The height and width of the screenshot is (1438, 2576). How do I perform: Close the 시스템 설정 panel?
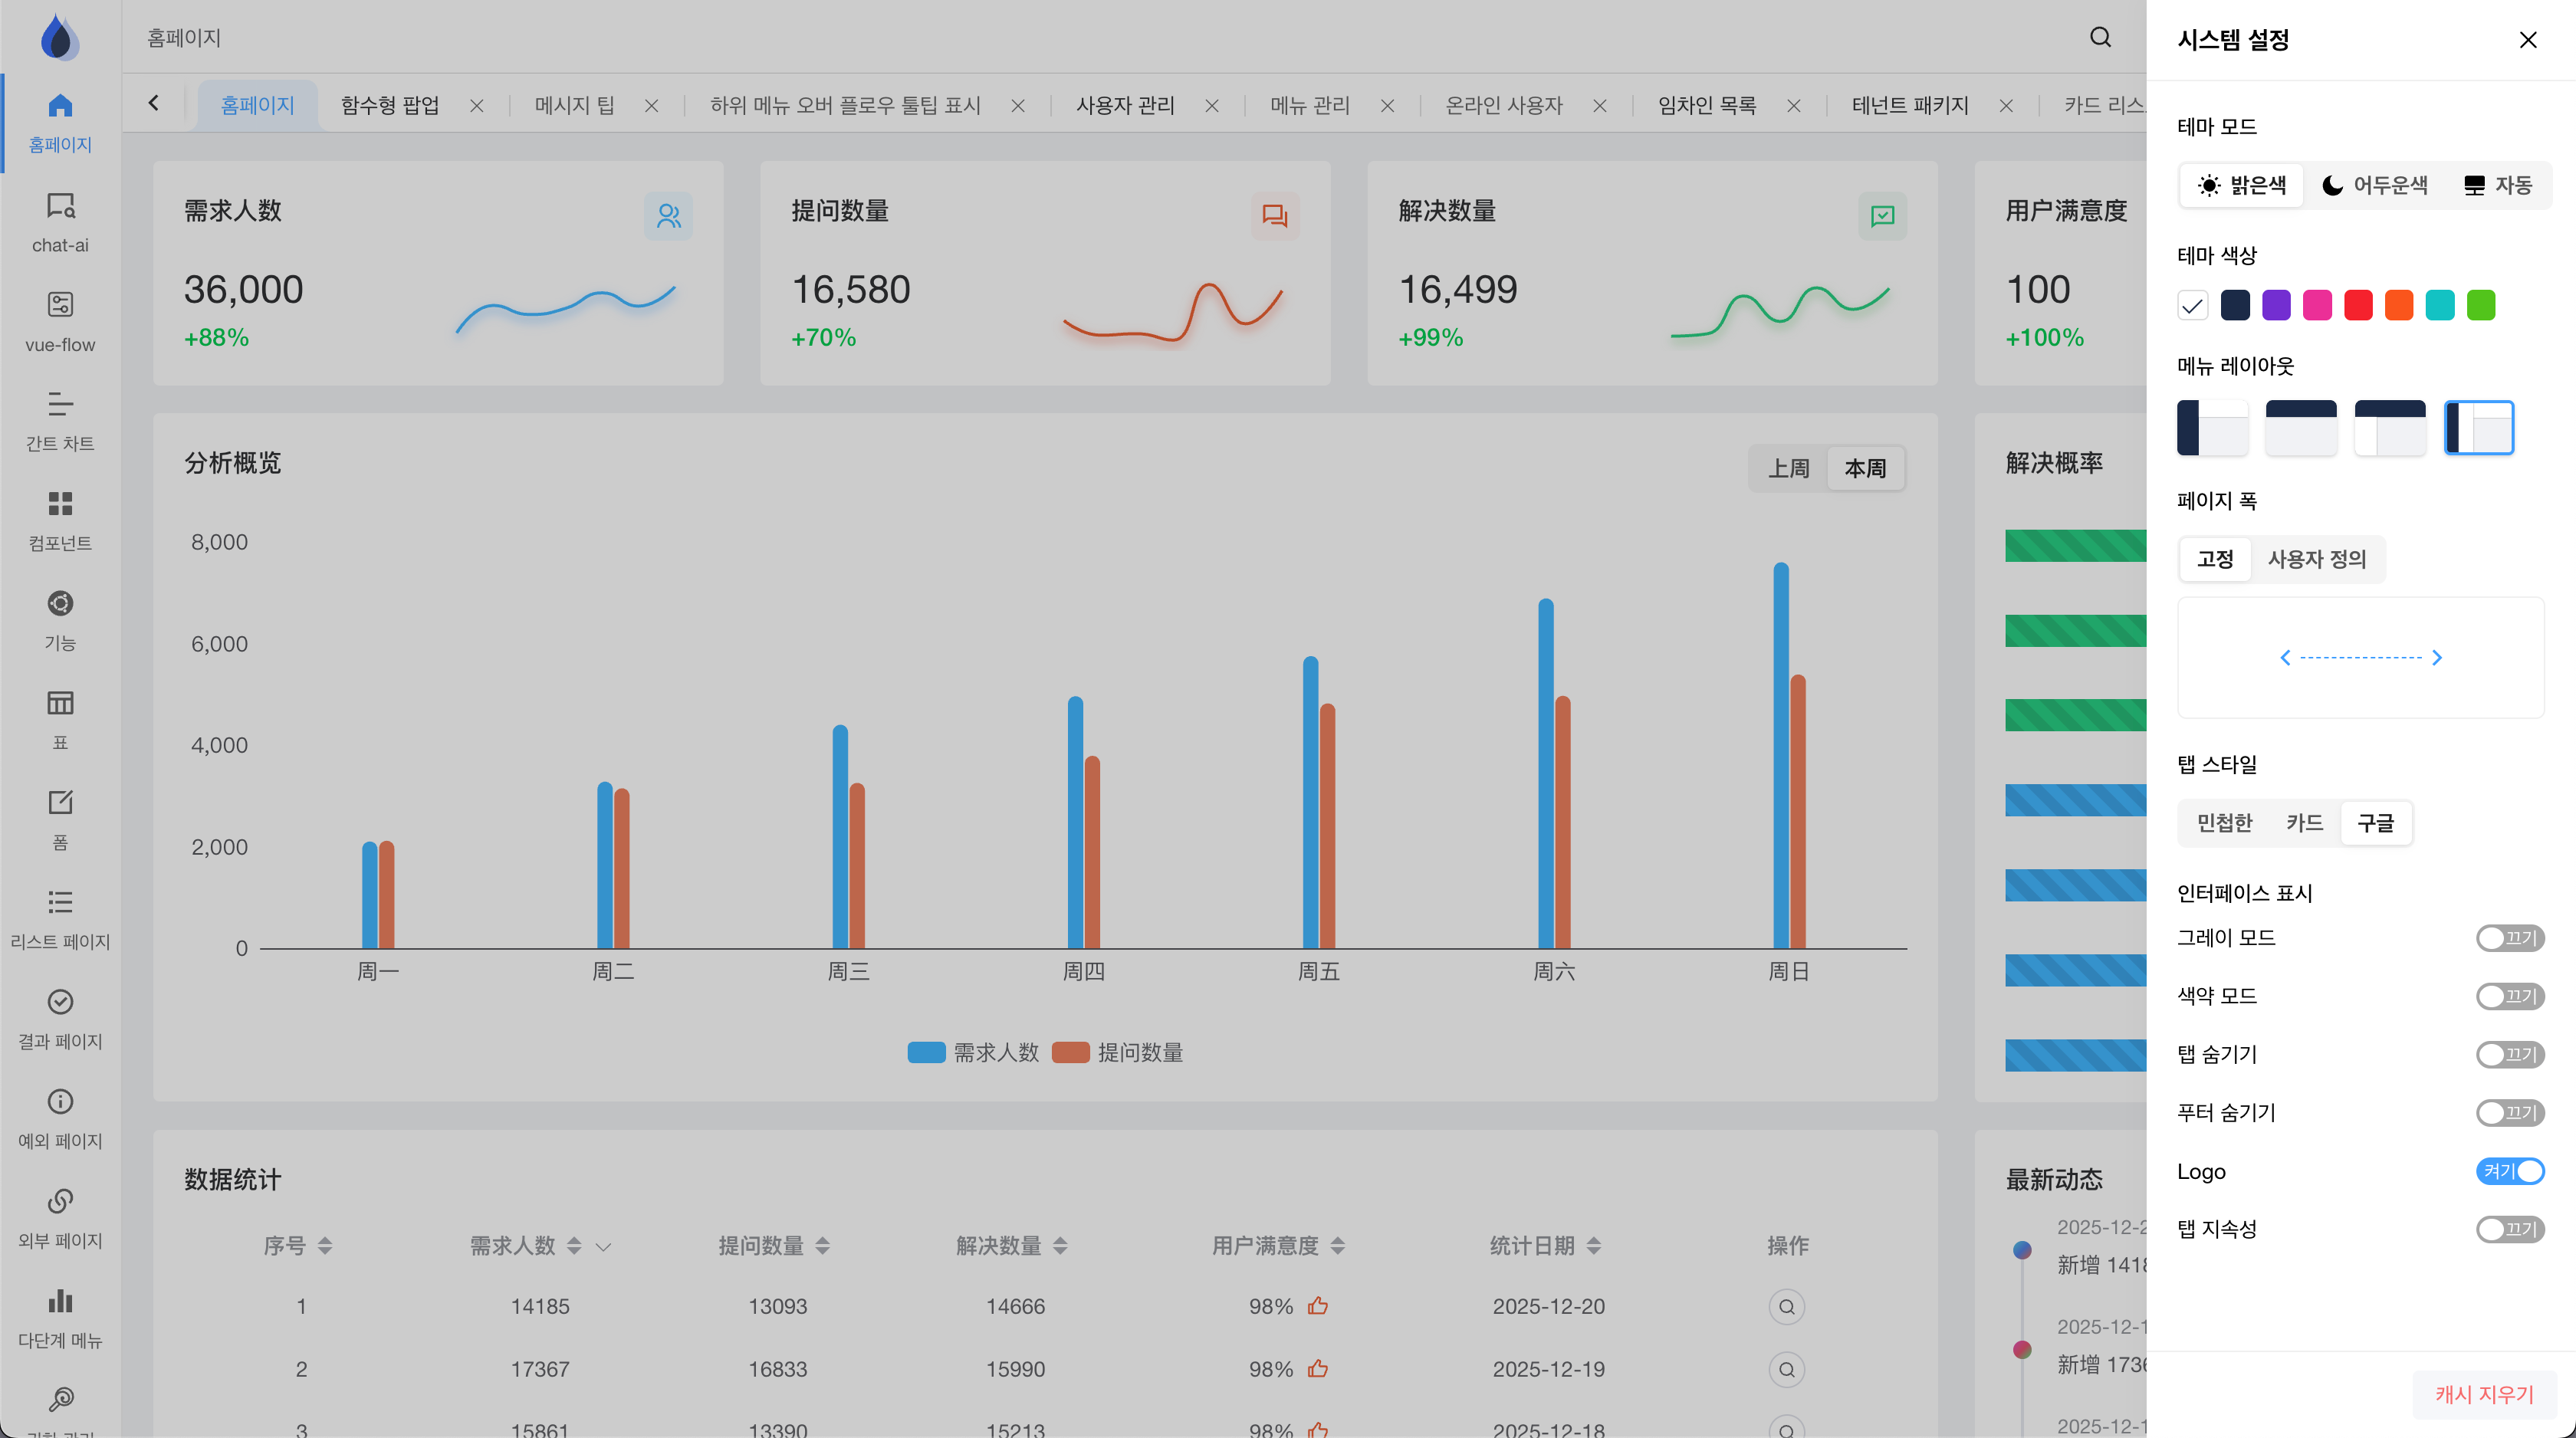(2527, 40)
